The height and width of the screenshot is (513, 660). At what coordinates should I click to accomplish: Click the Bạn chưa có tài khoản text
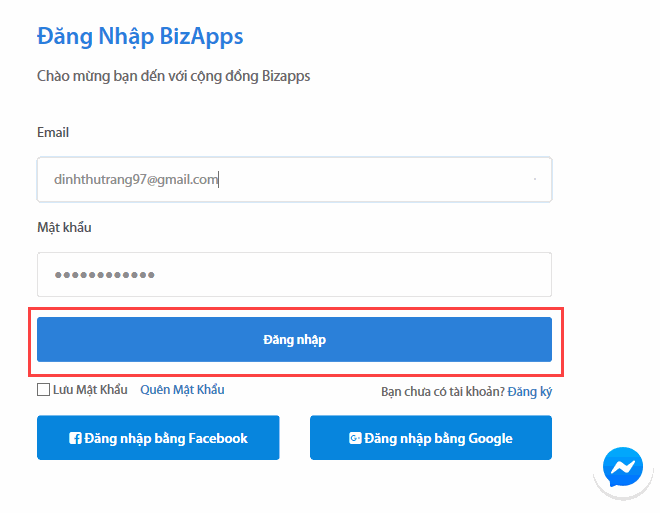coord(442,392)
